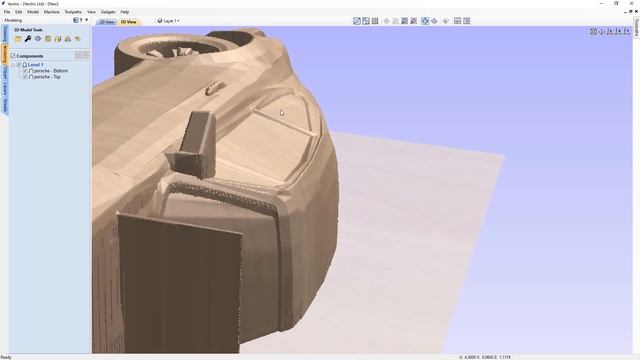The width and height of the screenshot is (640, 360).
Task: Toggle the Components checkbox
Action: (x=13, y=56)
